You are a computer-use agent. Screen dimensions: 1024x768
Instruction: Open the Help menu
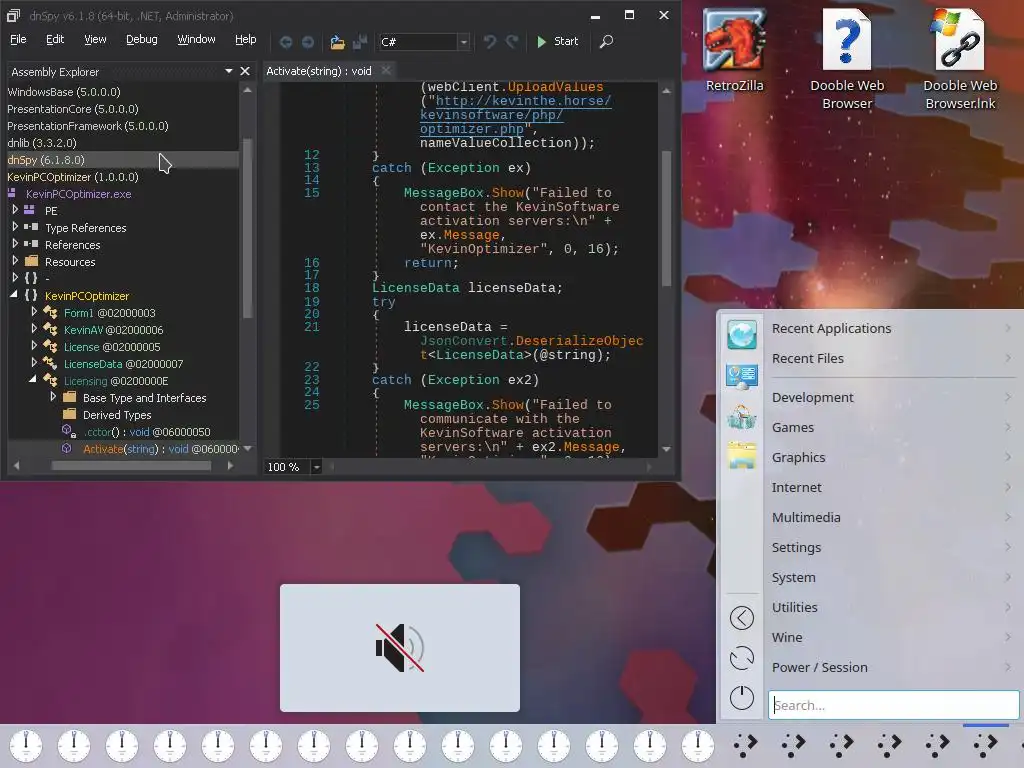(x=246, y=39)
